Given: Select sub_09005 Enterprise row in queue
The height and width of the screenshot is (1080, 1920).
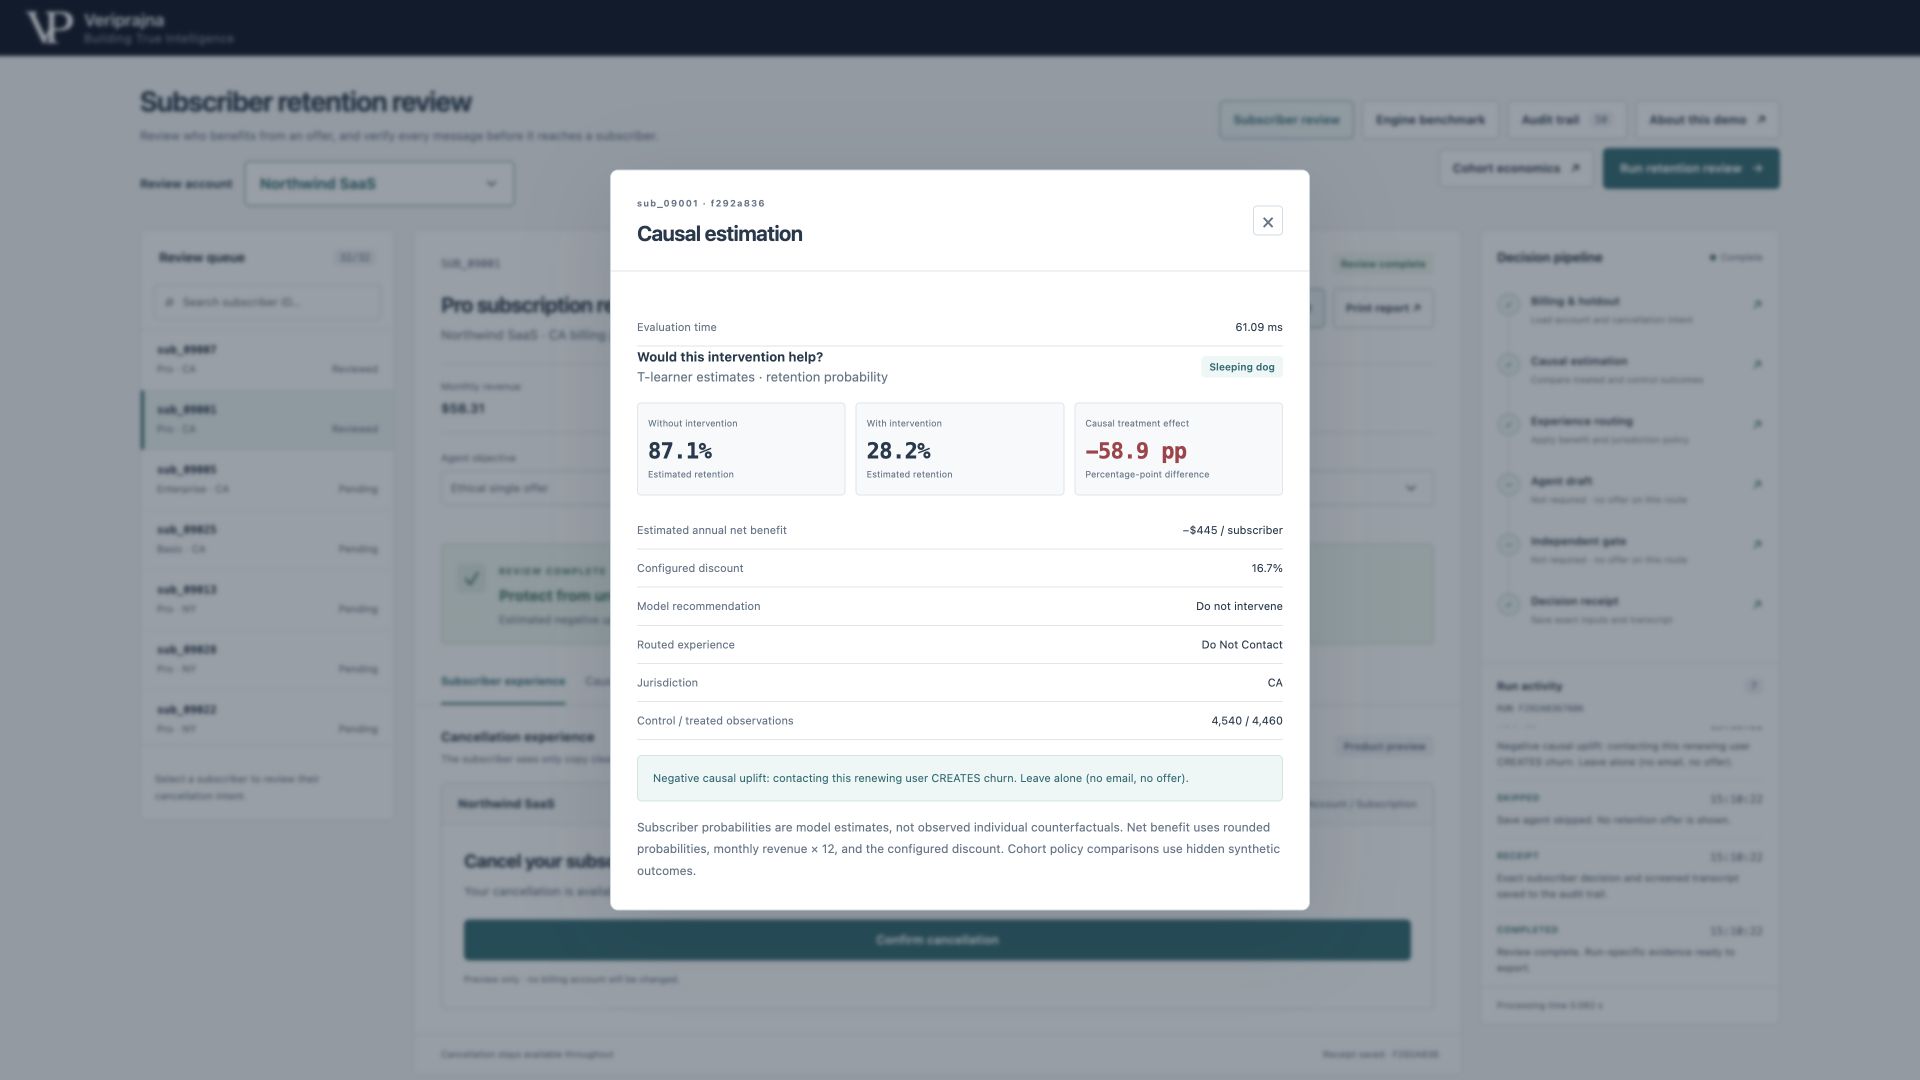Looking at the screenshot, I should pyautogui.click(x=267, y=479).
